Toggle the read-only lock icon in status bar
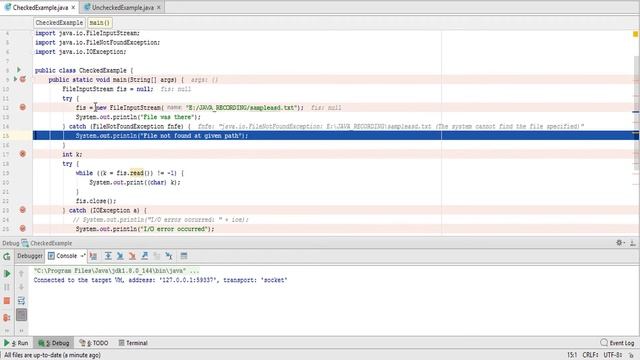The height and width of the screenshot is (360, 640). (x=631, y=355)
